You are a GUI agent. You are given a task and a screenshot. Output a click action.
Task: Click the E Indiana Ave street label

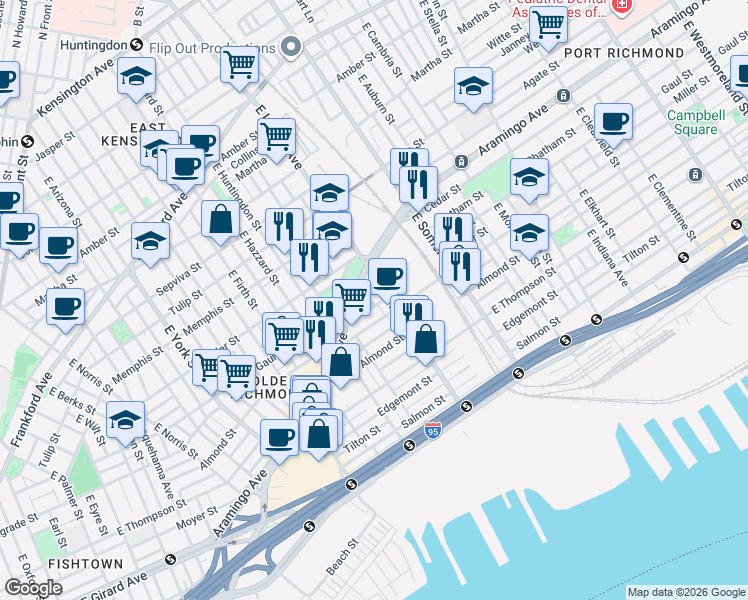608,258
